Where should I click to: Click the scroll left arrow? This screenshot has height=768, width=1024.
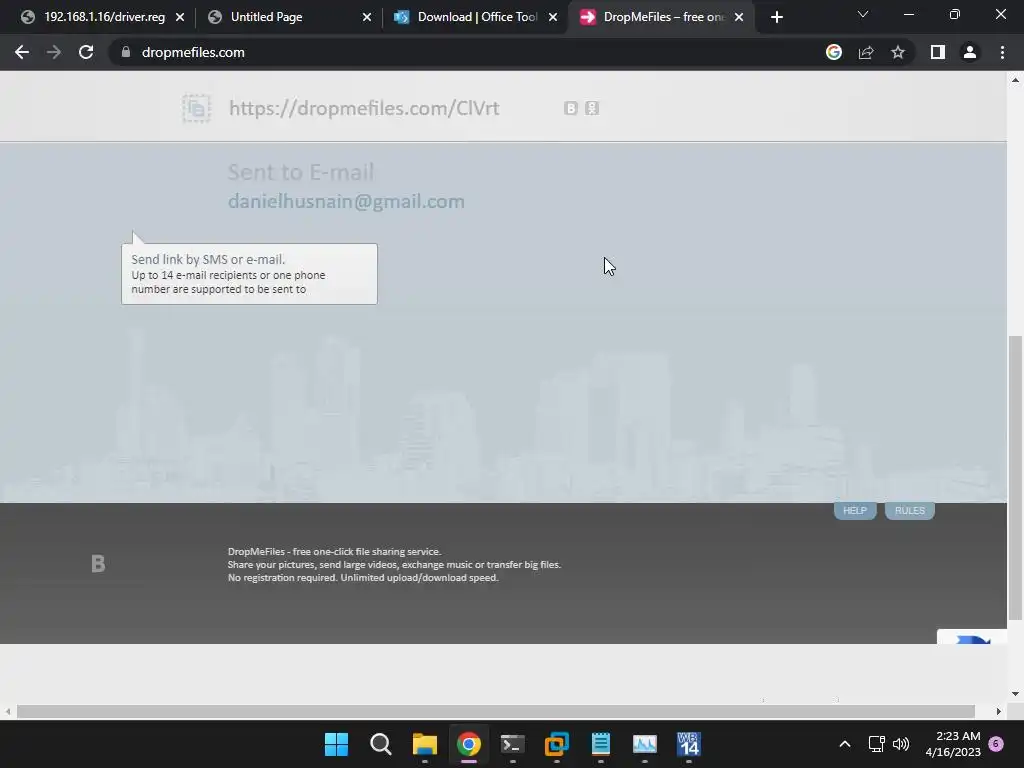click(8, 711)
